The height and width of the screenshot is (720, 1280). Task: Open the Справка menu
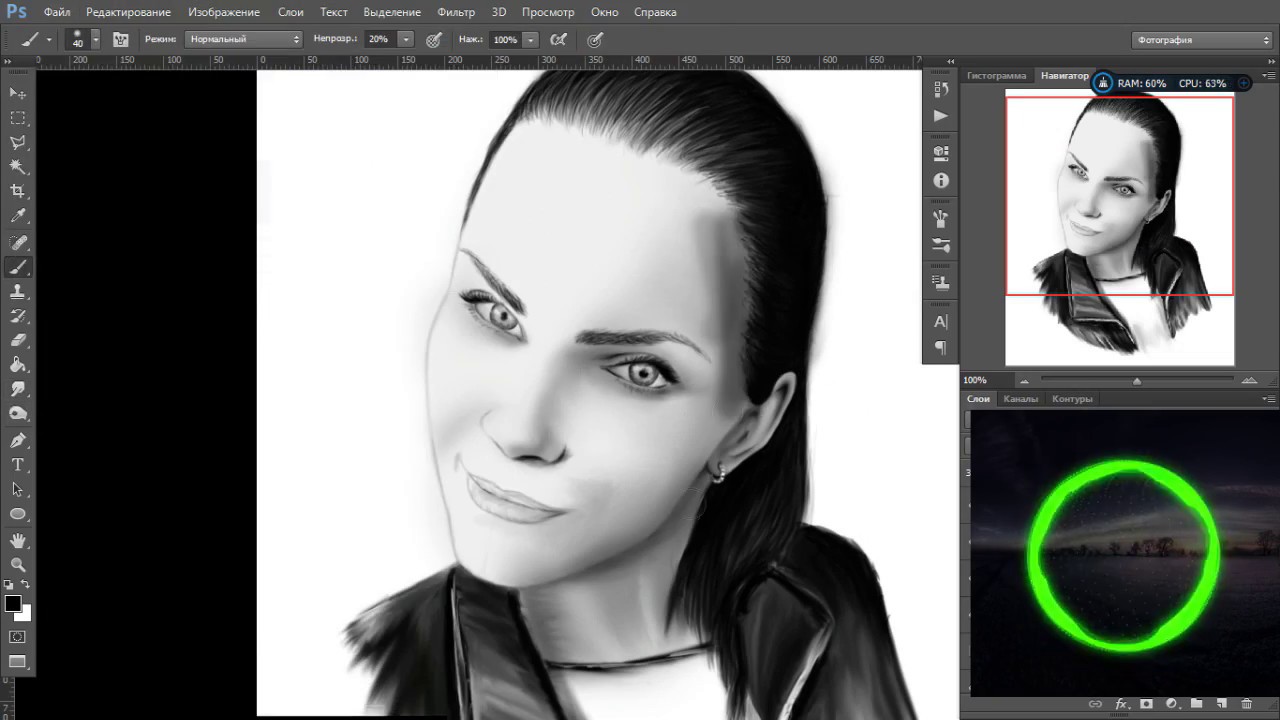tap(655, 12)
